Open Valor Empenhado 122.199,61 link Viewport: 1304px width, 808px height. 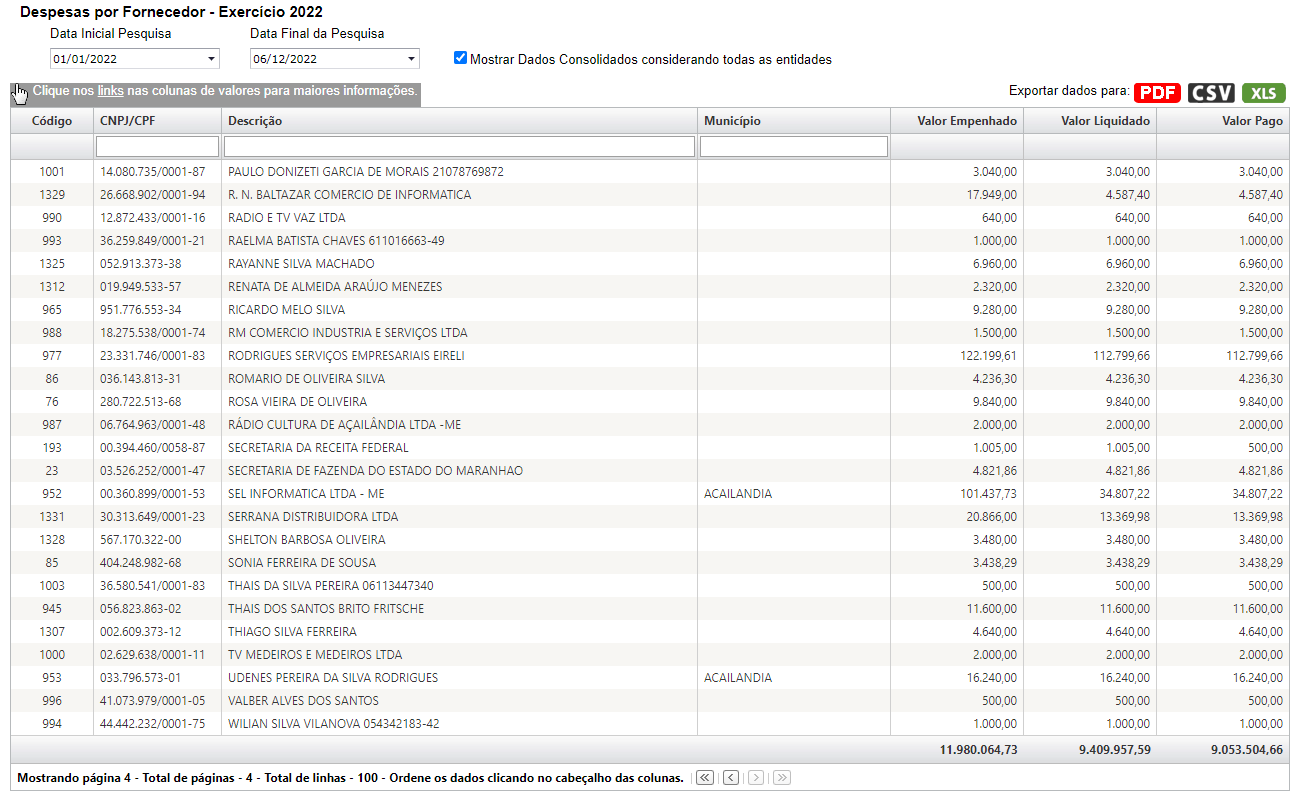(x=988, y=356)
